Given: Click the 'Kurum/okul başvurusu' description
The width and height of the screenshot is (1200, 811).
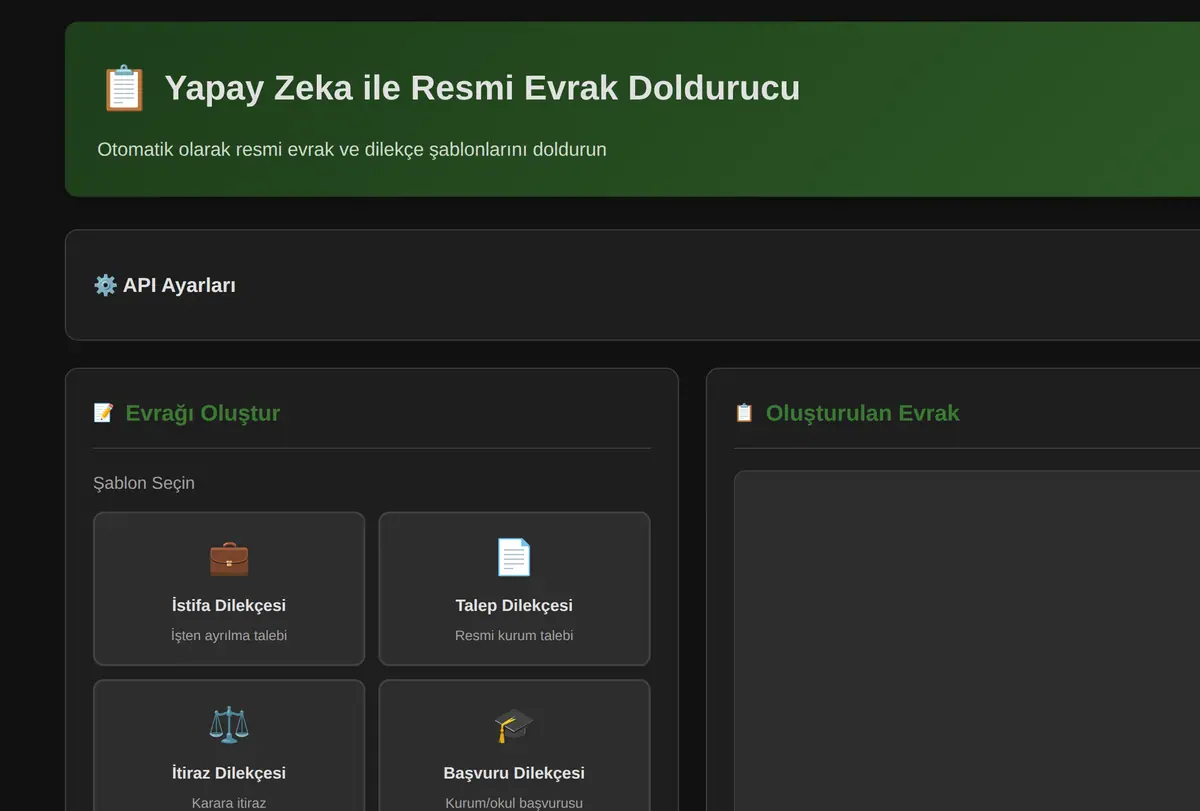Looking at the screenshot, I should 514,803.
